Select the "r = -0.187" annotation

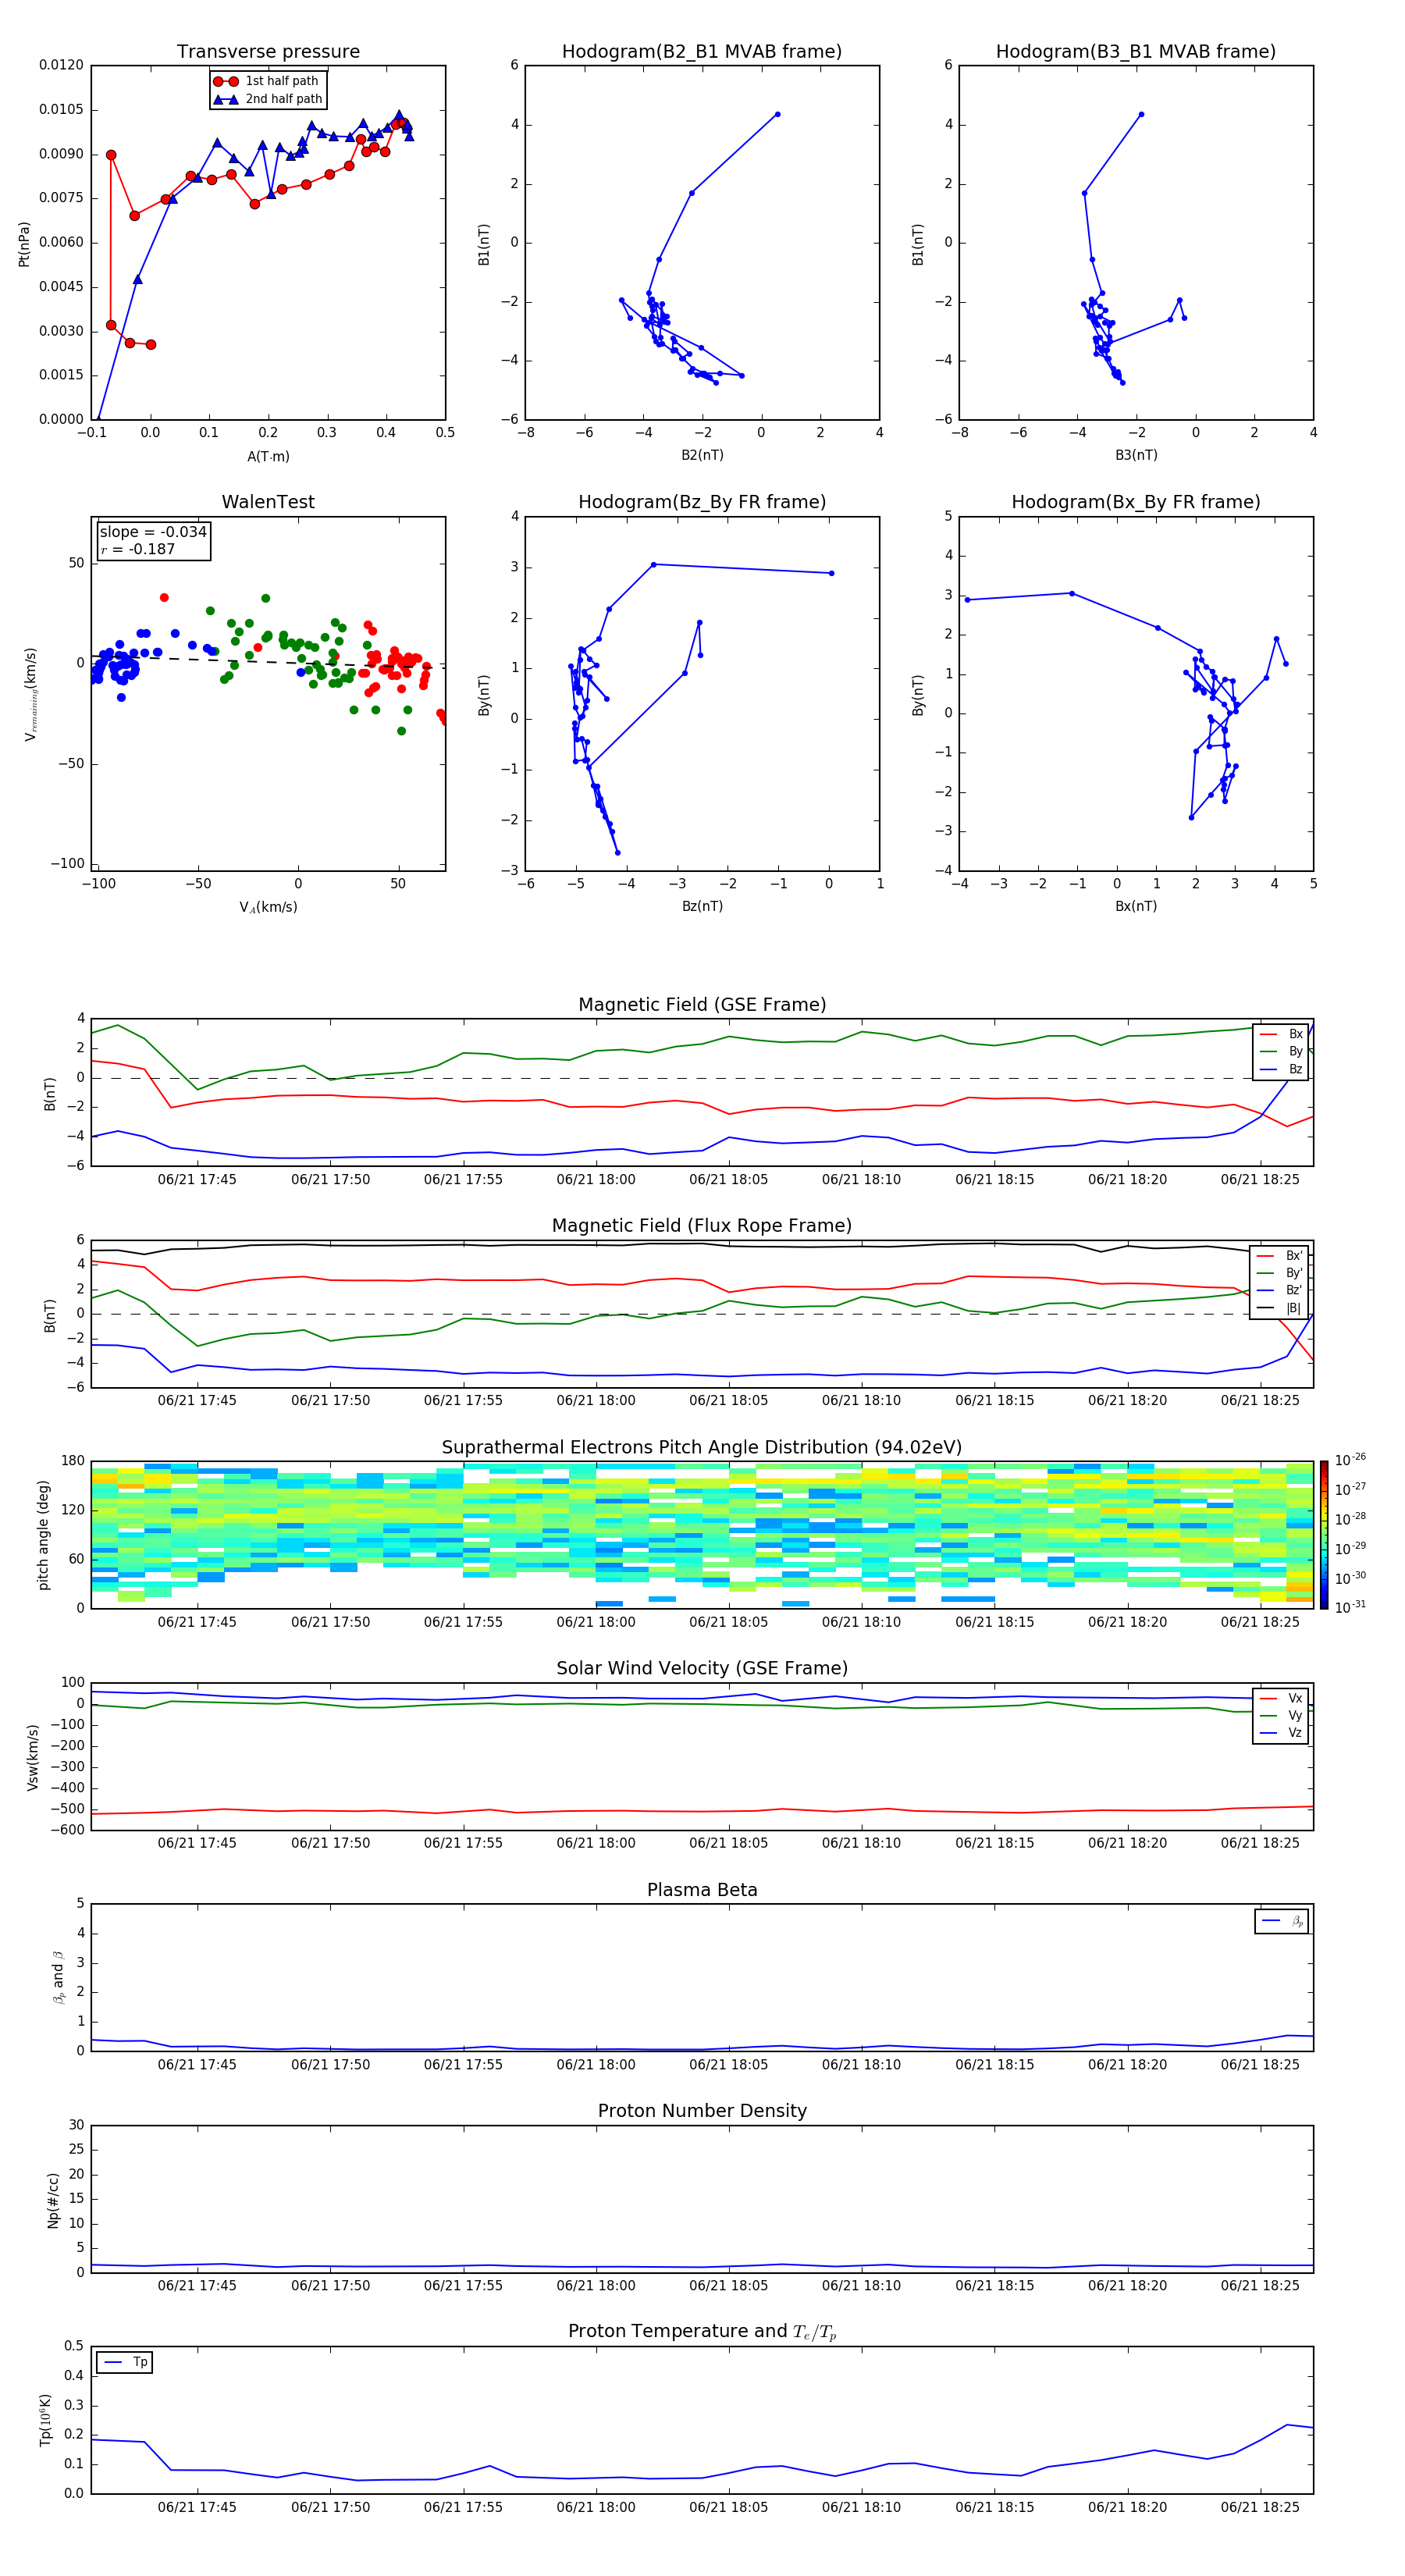pos(138,549)
